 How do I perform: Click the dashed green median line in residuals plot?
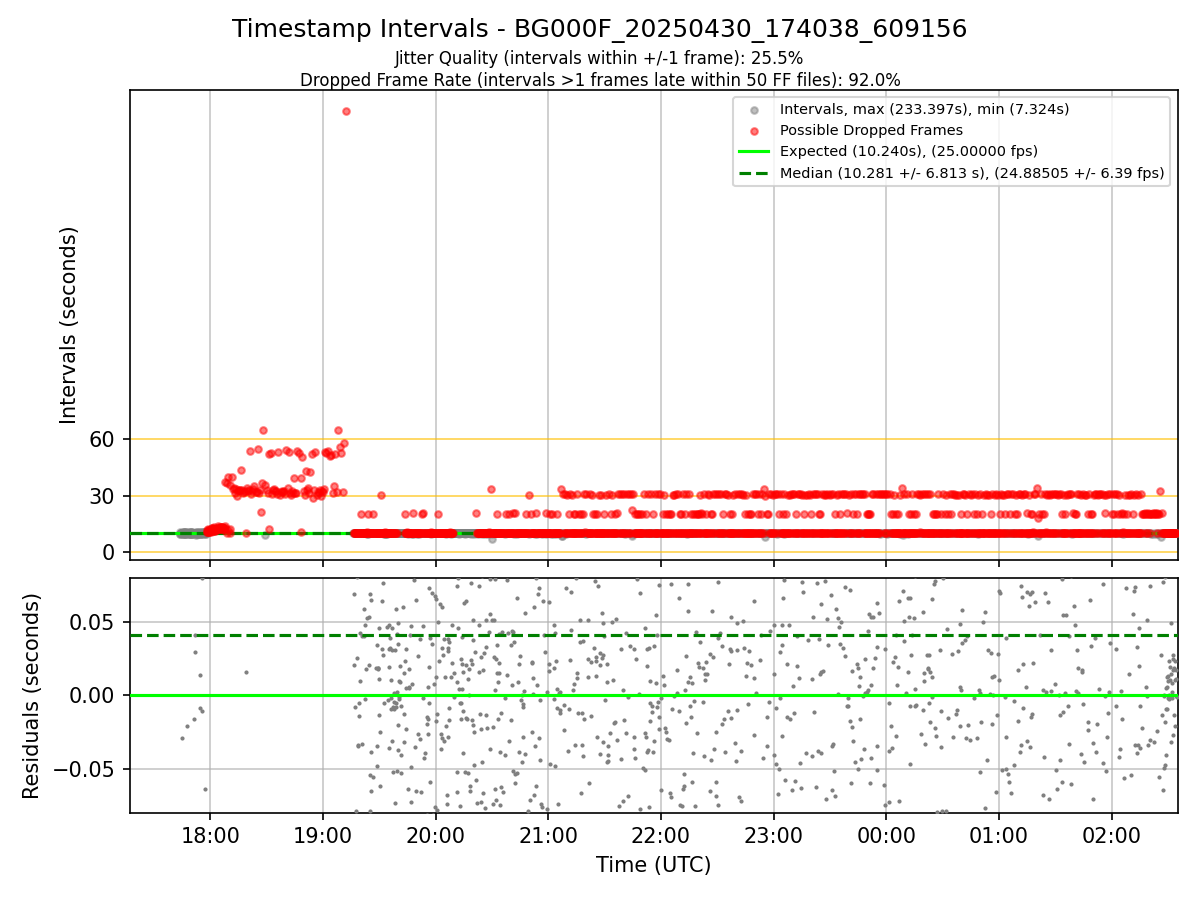pyautogui.click(x=653, y=635)
